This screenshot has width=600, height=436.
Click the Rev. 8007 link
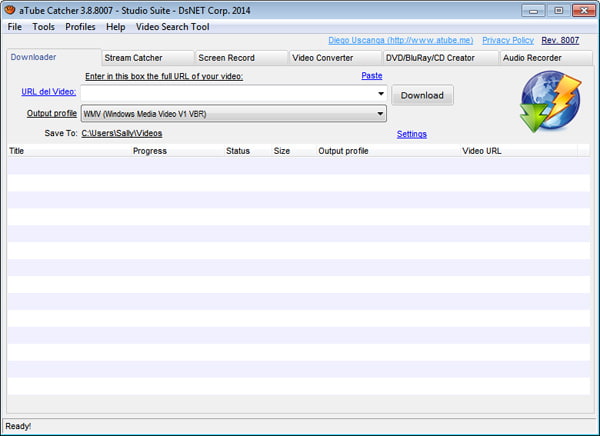pos(560,40)
